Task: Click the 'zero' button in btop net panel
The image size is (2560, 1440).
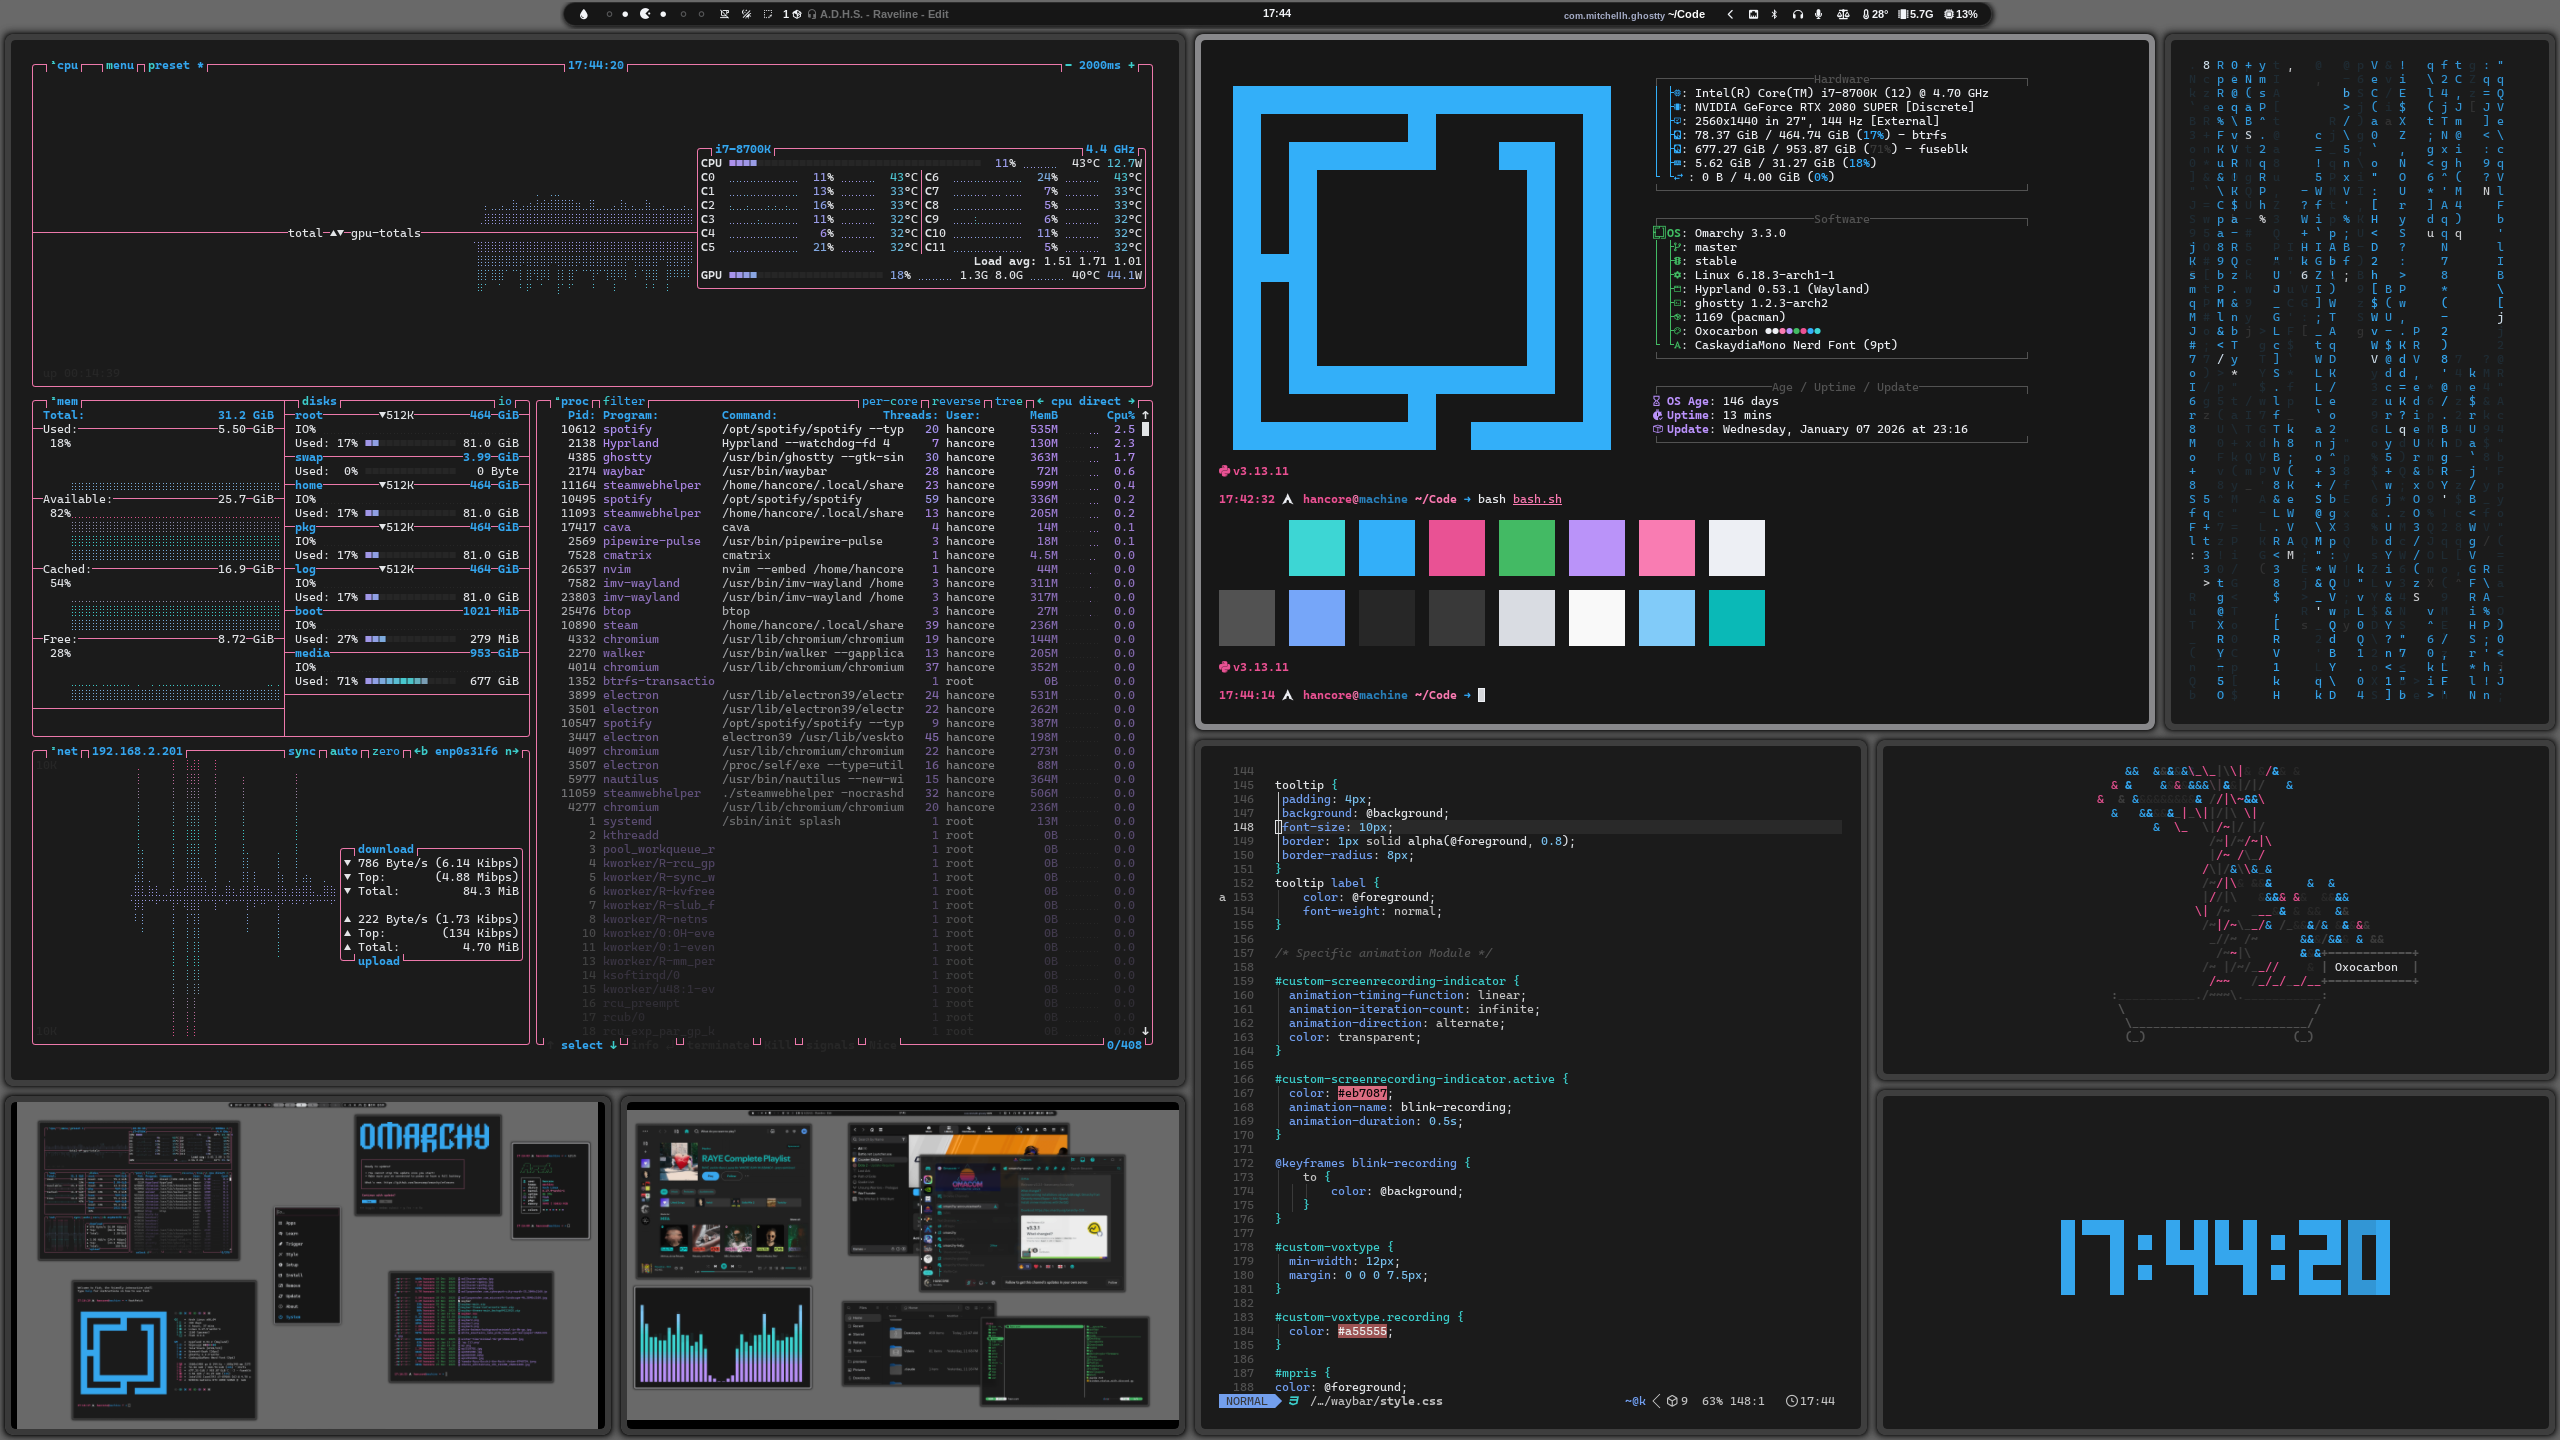Action: 386,751
